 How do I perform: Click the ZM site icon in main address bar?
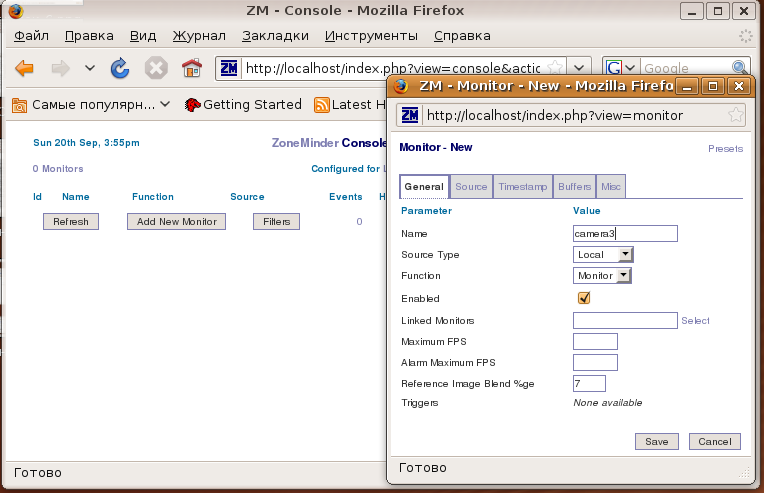[229, 68]
